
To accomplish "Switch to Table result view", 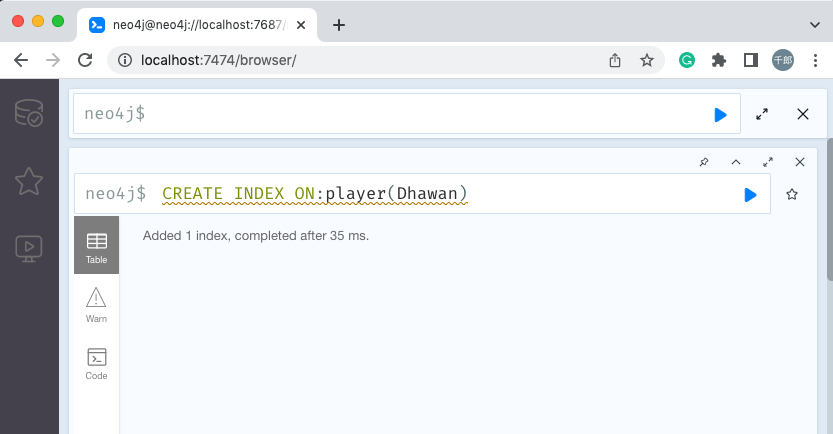I will click(97, 245).
